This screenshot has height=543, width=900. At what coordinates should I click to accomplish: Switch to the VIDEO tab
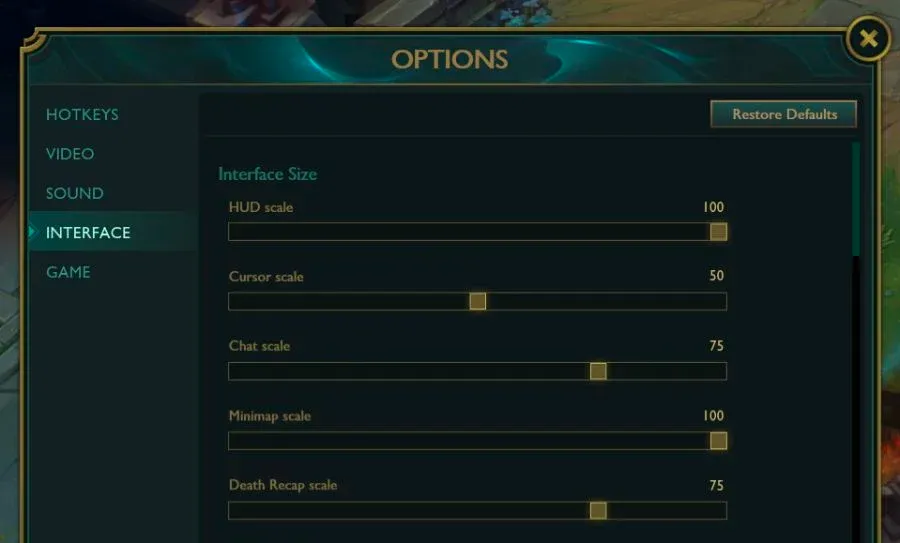(x=70, y=154)
